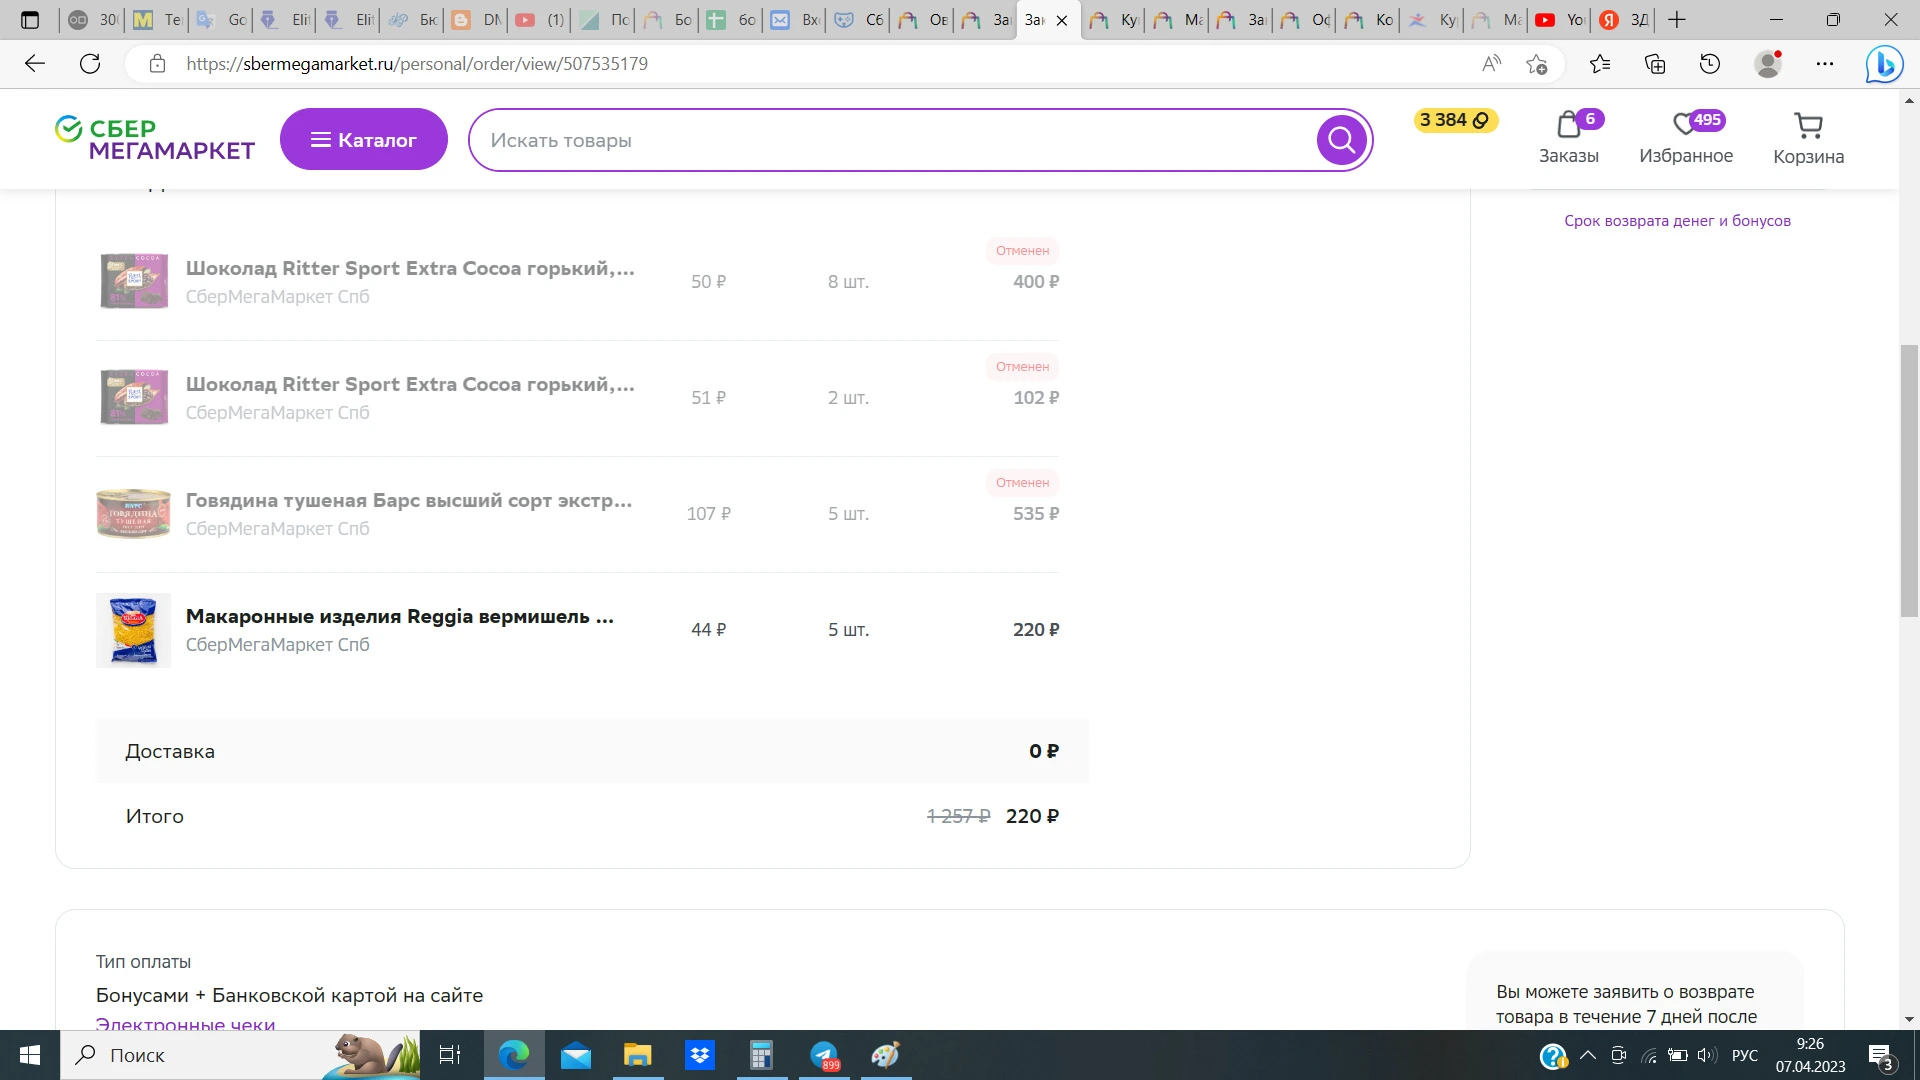Toggle the read aloud icon
1920x1080 pixels.
point(1491,64)
